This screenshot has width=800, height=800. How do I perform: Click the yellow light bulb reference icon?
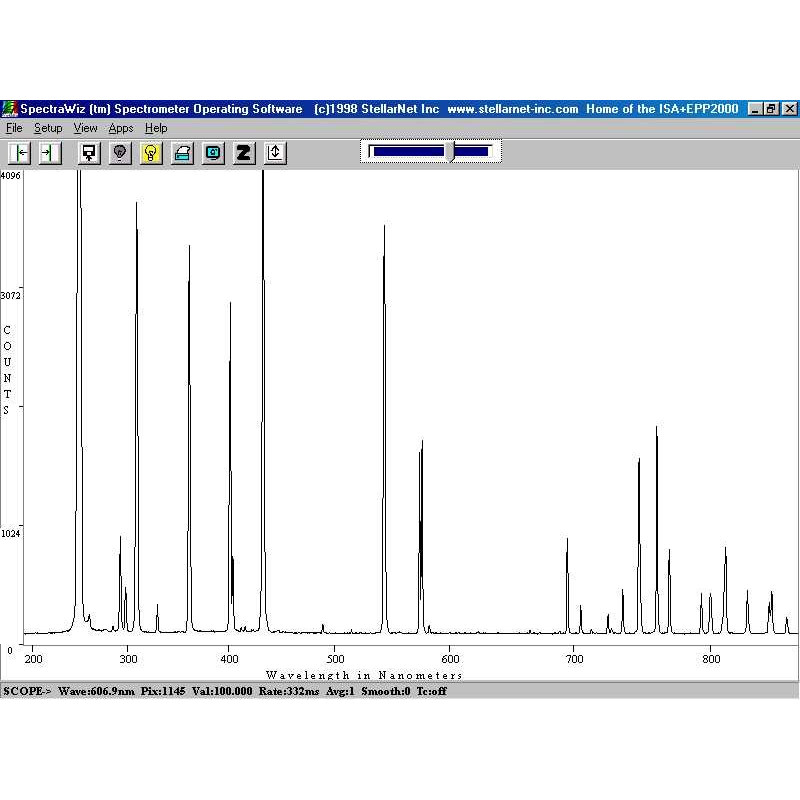pos(151,153)
